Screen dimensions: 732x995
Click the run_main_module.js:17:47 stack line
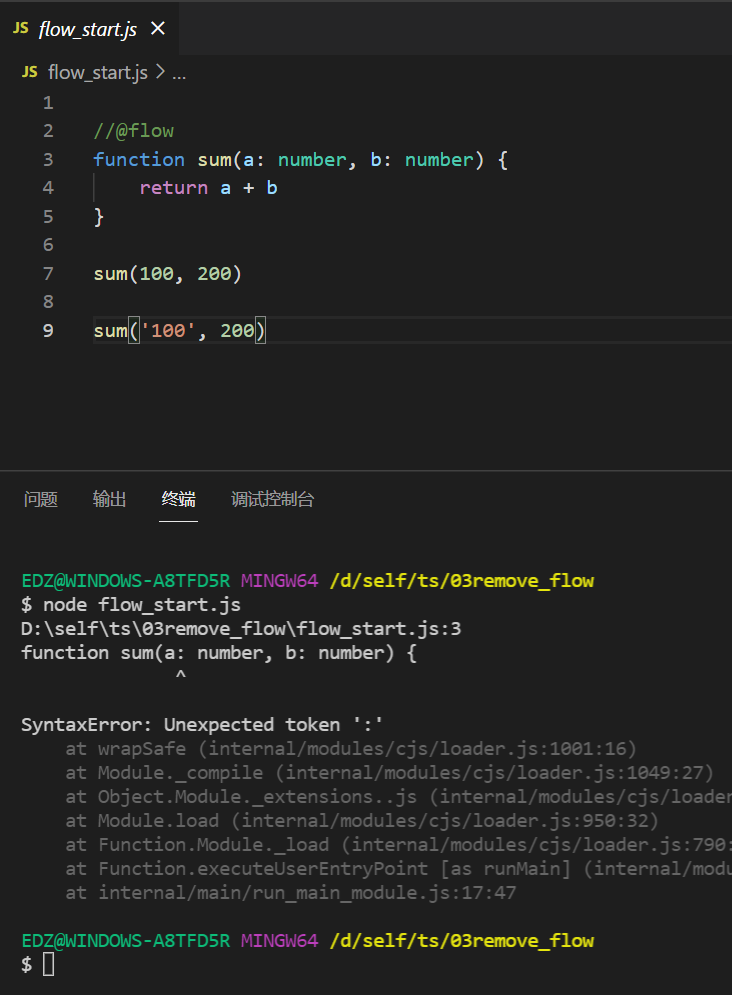pyautogui.click(x=291, y=893)
